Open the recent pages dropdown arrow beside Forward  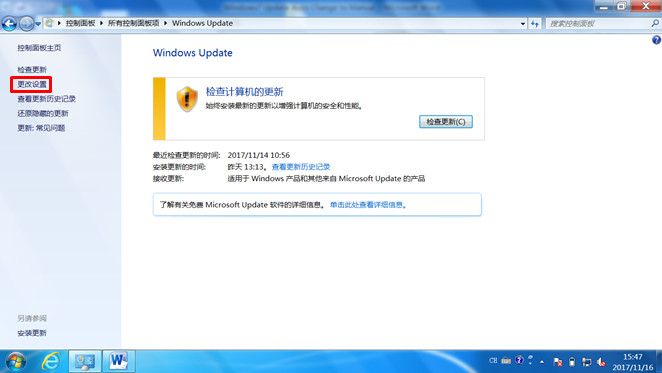tap(38, 24)
